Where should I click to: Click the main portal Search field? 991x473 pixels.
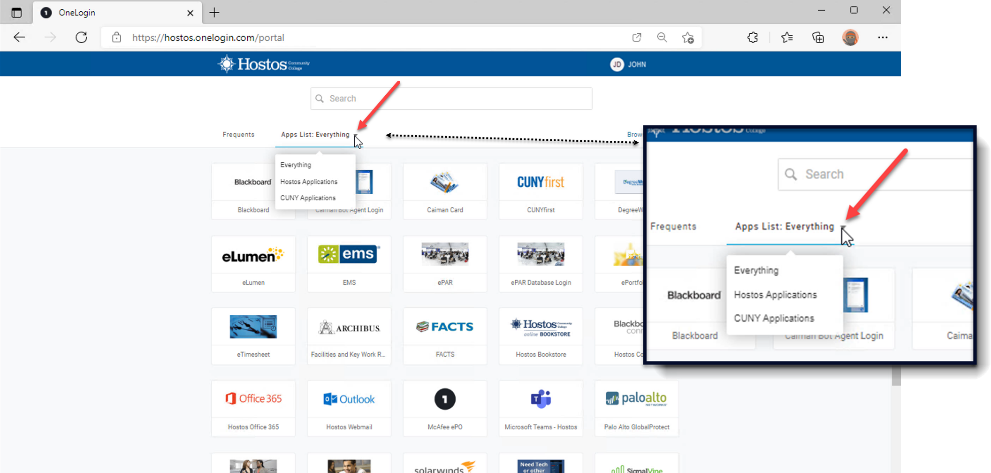coord(451,99)
